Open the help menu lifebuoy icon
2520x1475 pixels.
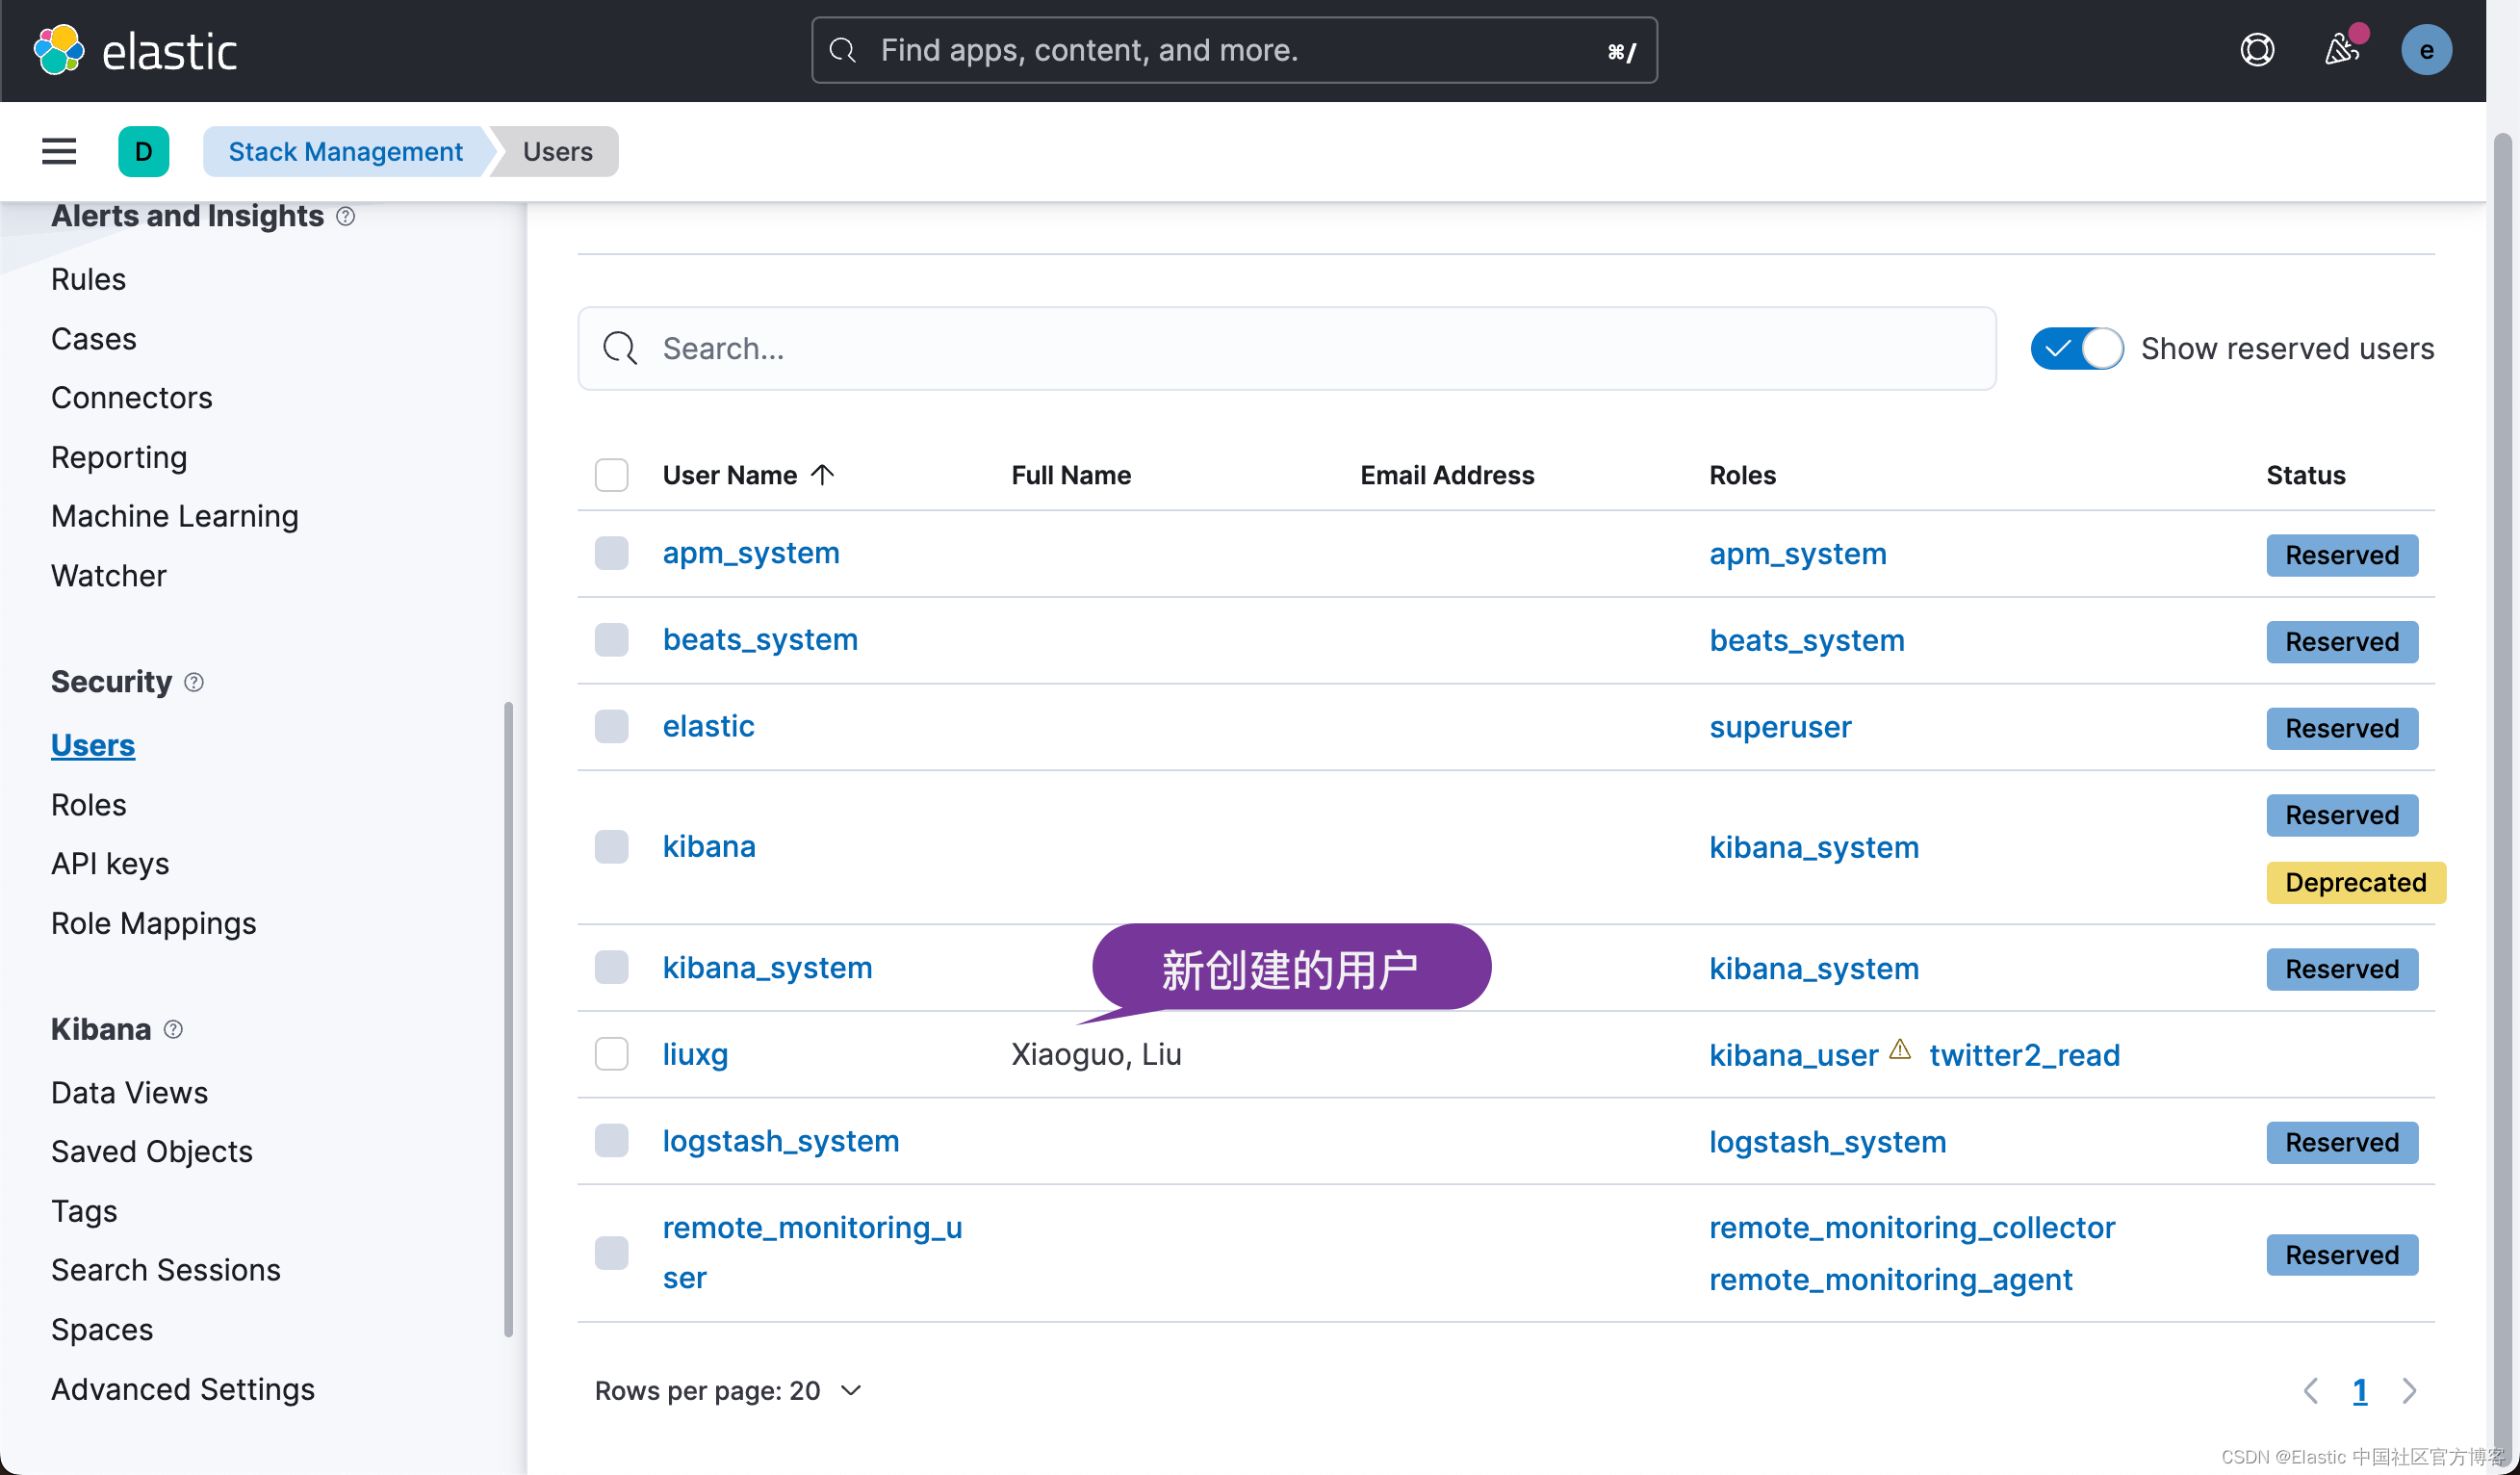tap(2256, 50)
